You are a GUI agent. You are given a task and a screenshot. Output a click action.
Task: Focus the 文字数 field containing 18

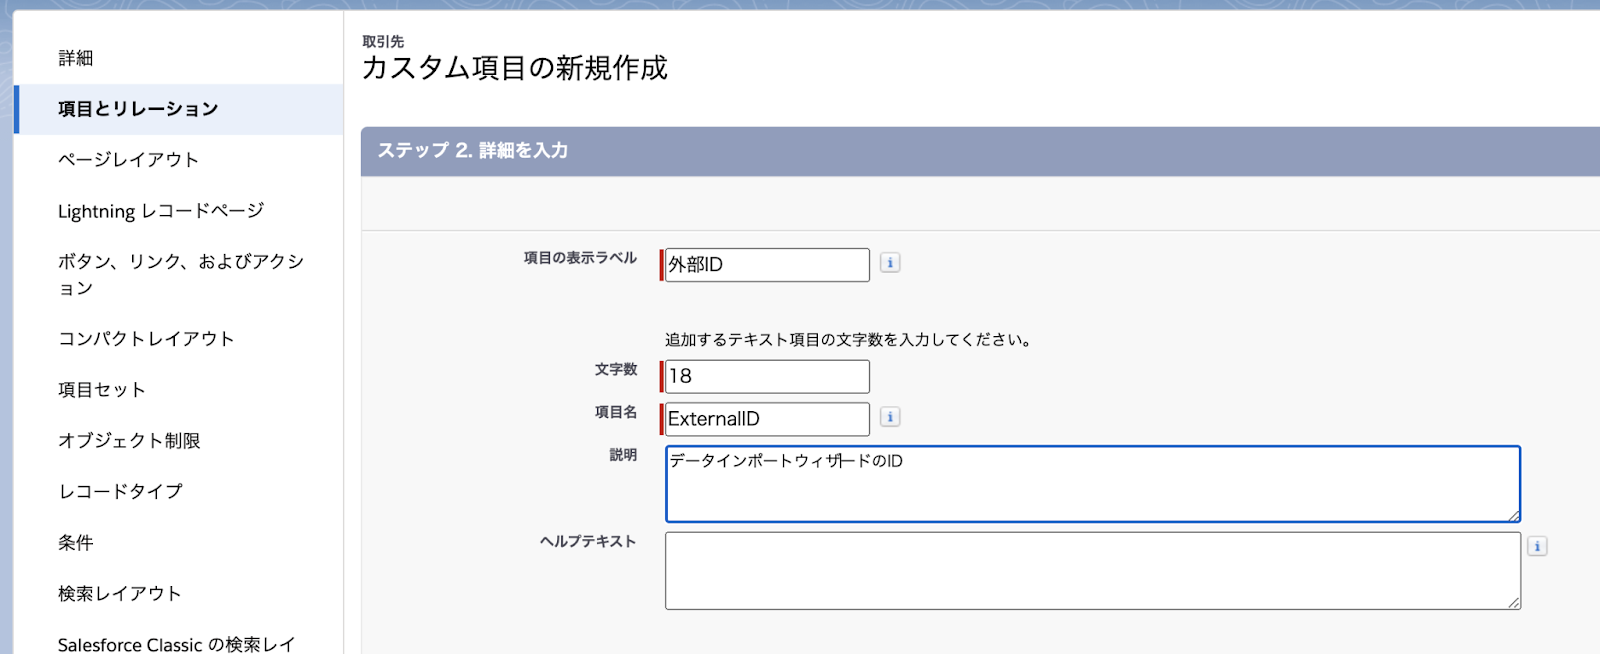click(767, 376)
